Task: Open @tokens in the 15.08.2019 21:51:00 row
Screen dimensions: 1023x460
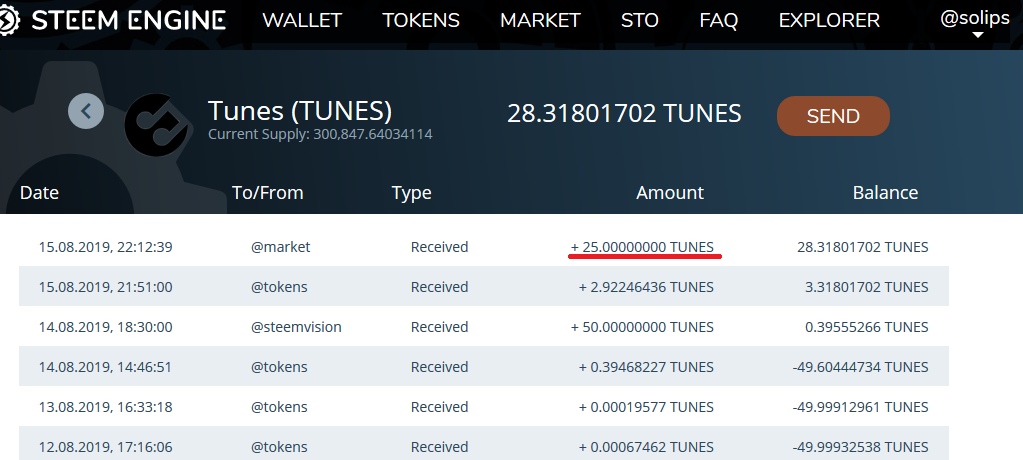Action: point(279,287)
